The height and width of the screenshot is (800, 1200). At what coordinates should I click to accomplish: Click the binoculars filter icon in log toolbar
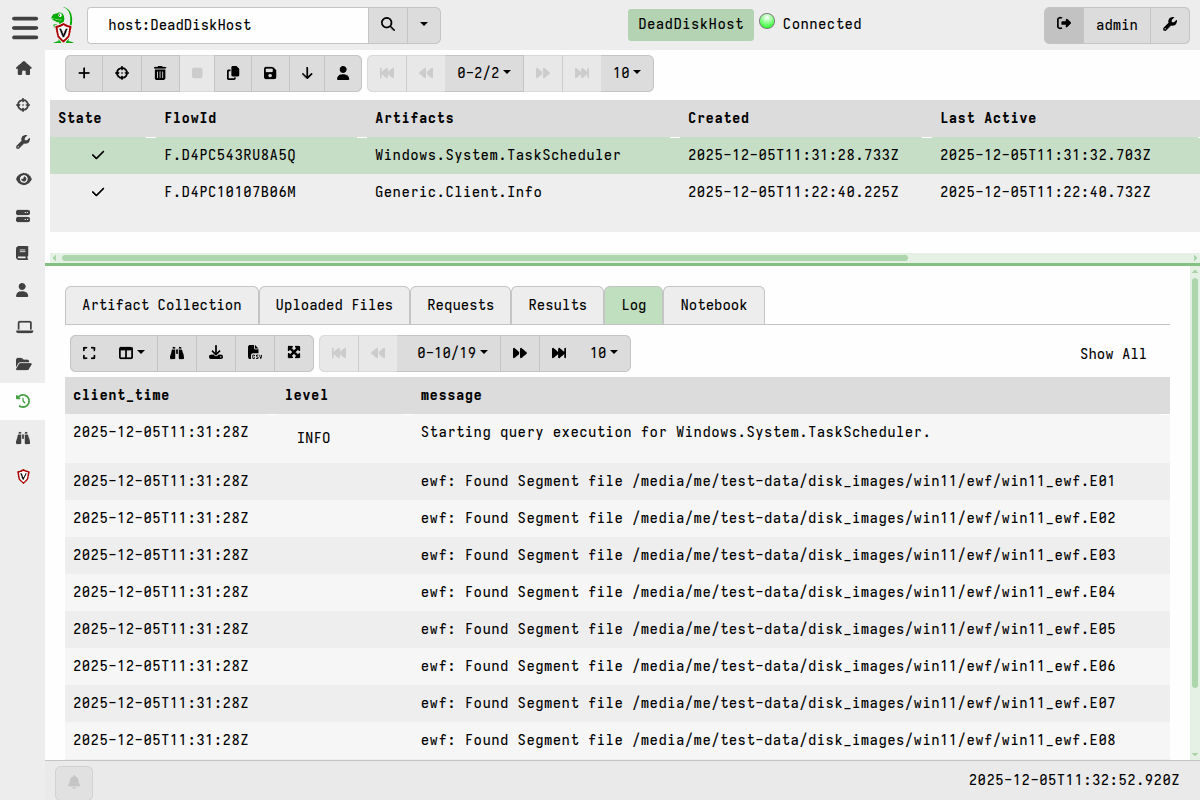pos(177,353)
